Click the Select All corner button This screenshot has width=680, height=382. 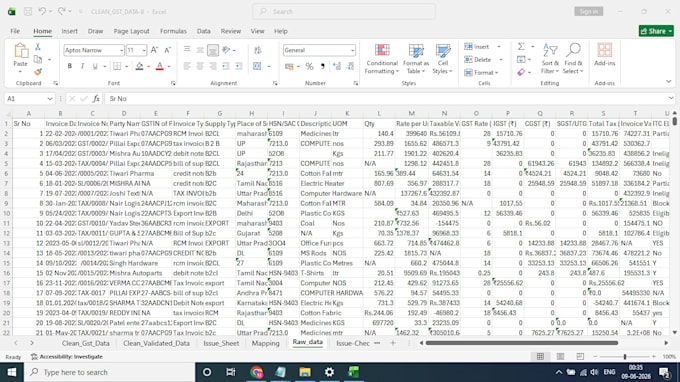(7, 114)
